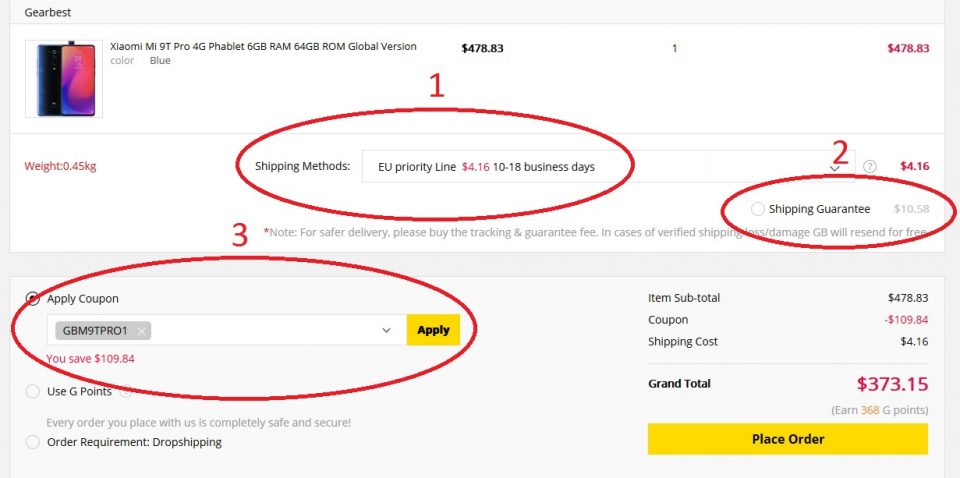The height and width of the screenshot is (478, 960).
Task: Click the help icon beside Use G Points
Action: click(x=126, y=391)
